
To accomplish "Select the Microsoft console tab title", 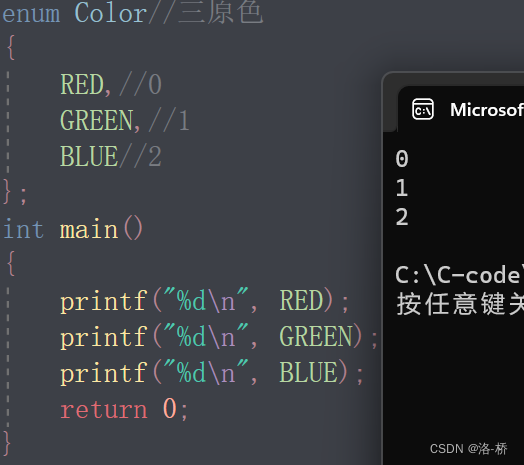I will (487, 110).
